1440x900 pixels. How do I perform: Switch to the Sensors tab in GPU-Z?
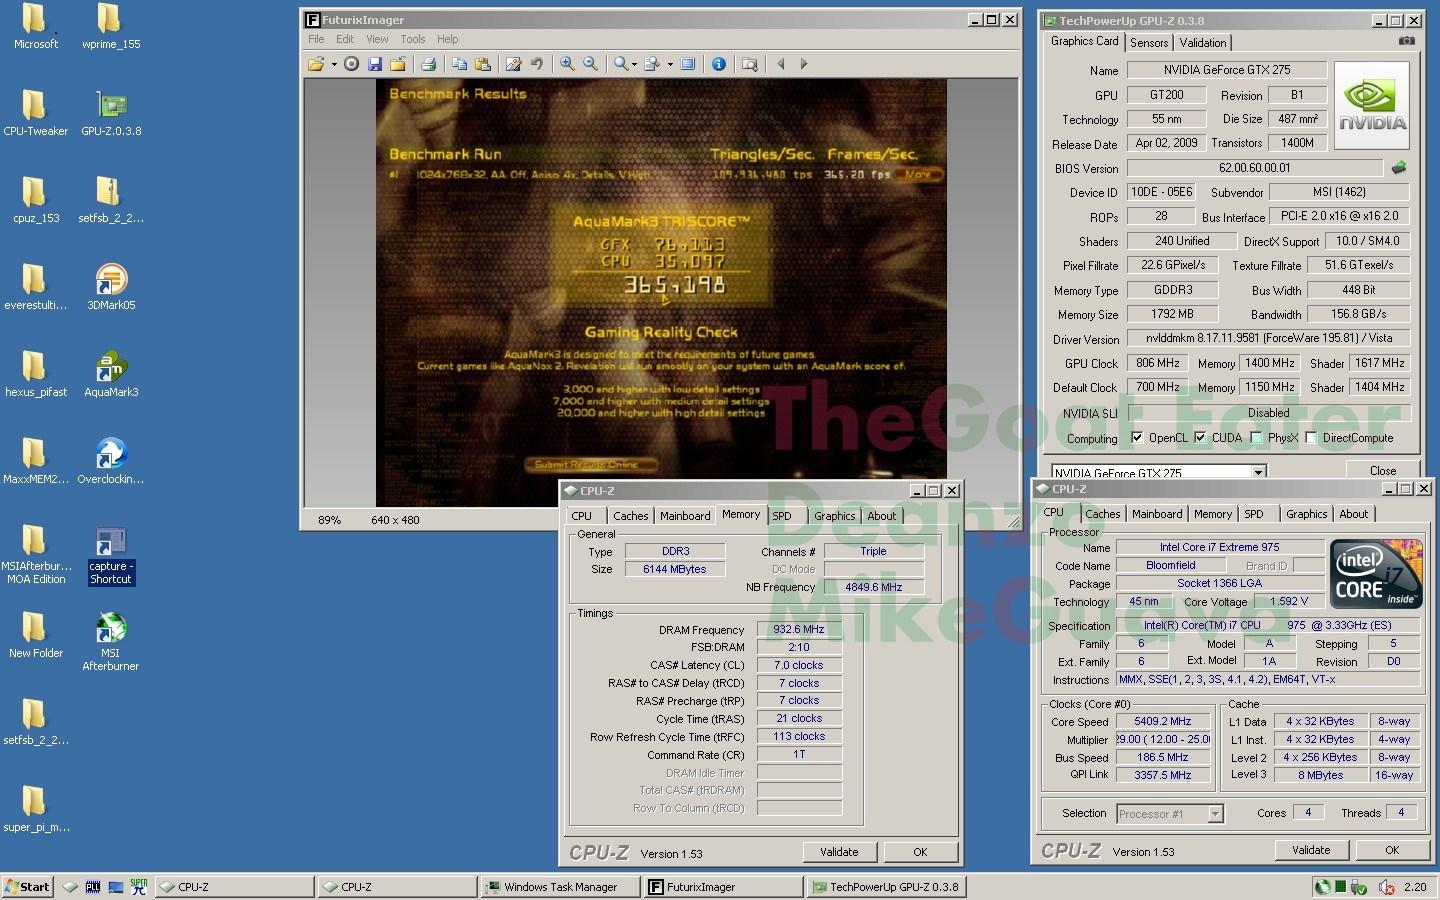point(1149,43)
